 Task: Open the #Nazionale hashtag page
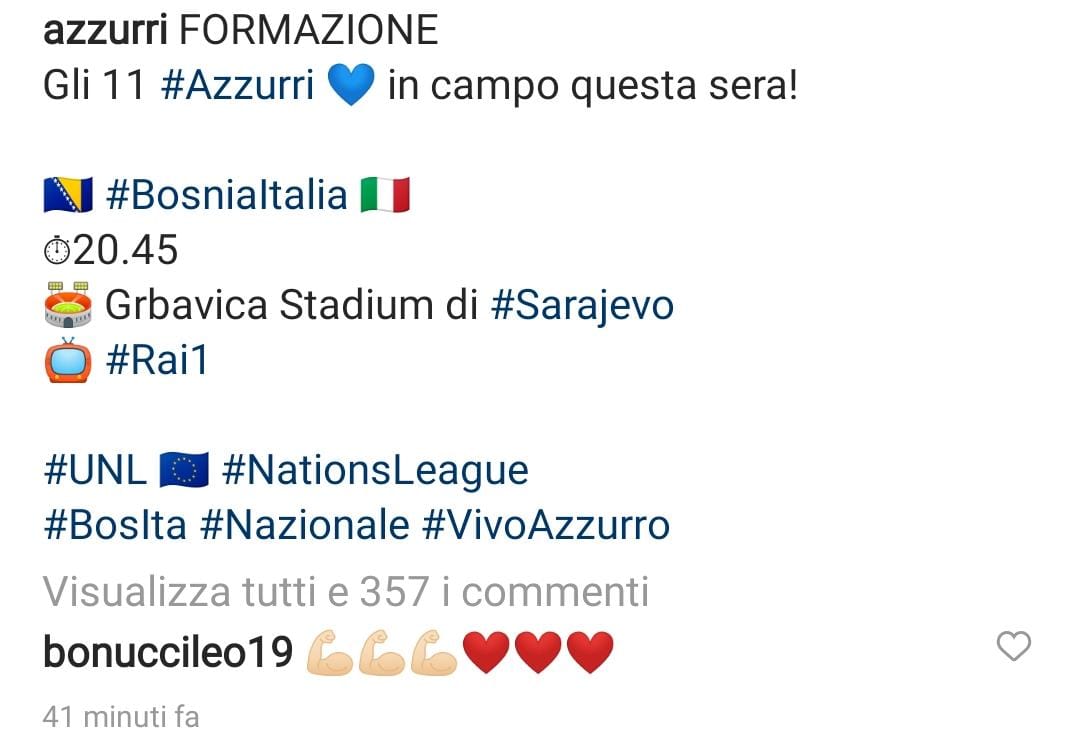click(300, 524)
